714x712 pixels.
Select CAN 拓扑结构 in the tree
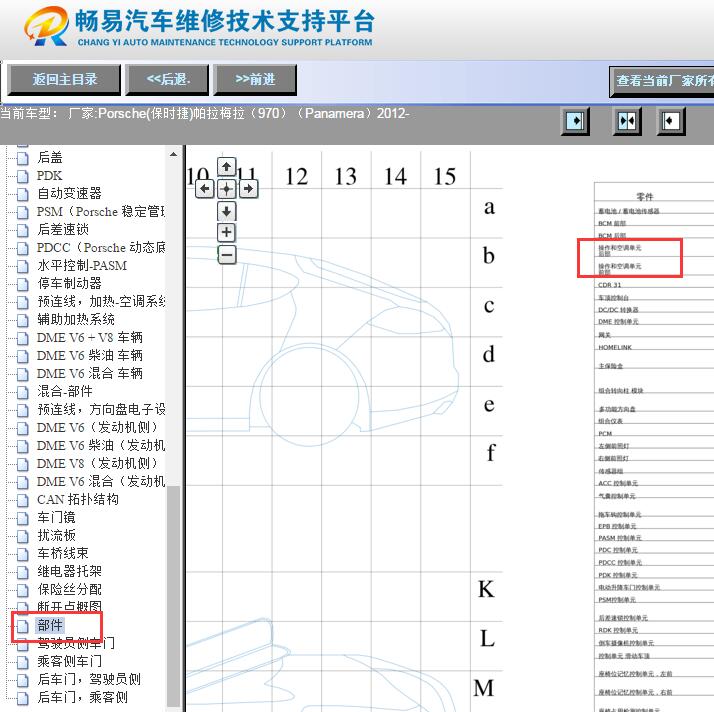78,499
